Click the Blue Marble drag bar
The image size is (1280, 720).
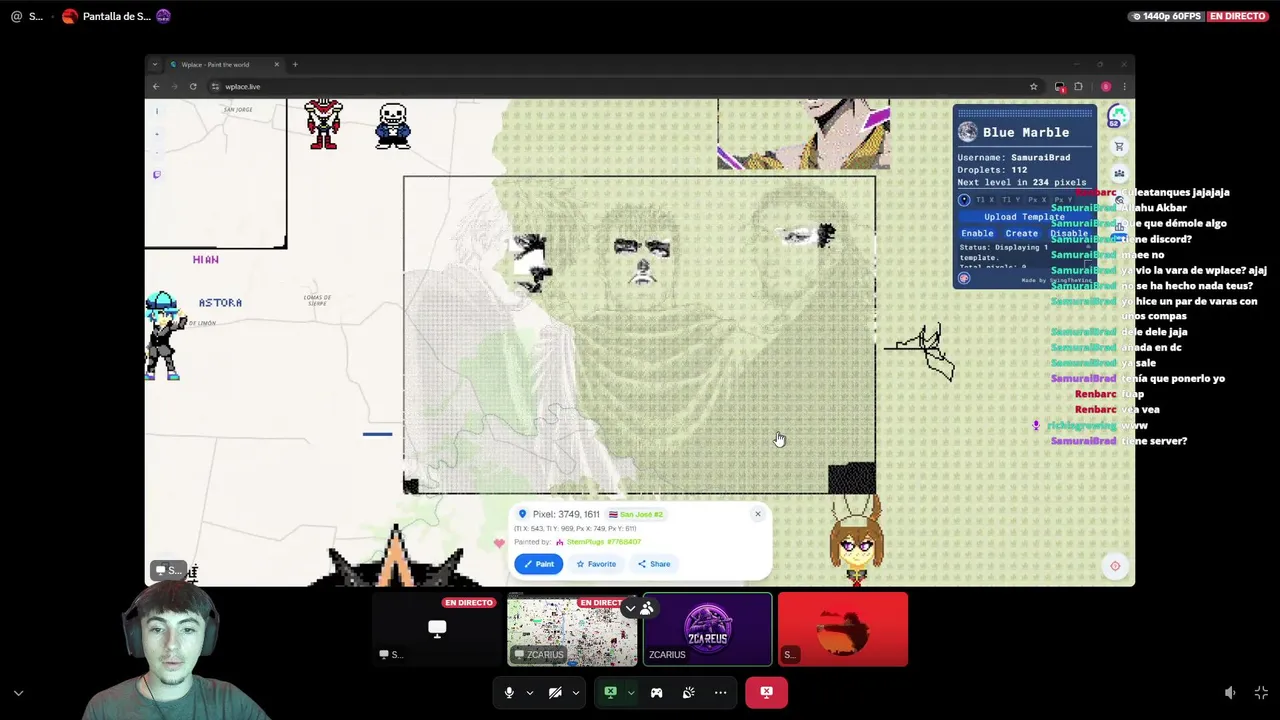coord(1025,113)
